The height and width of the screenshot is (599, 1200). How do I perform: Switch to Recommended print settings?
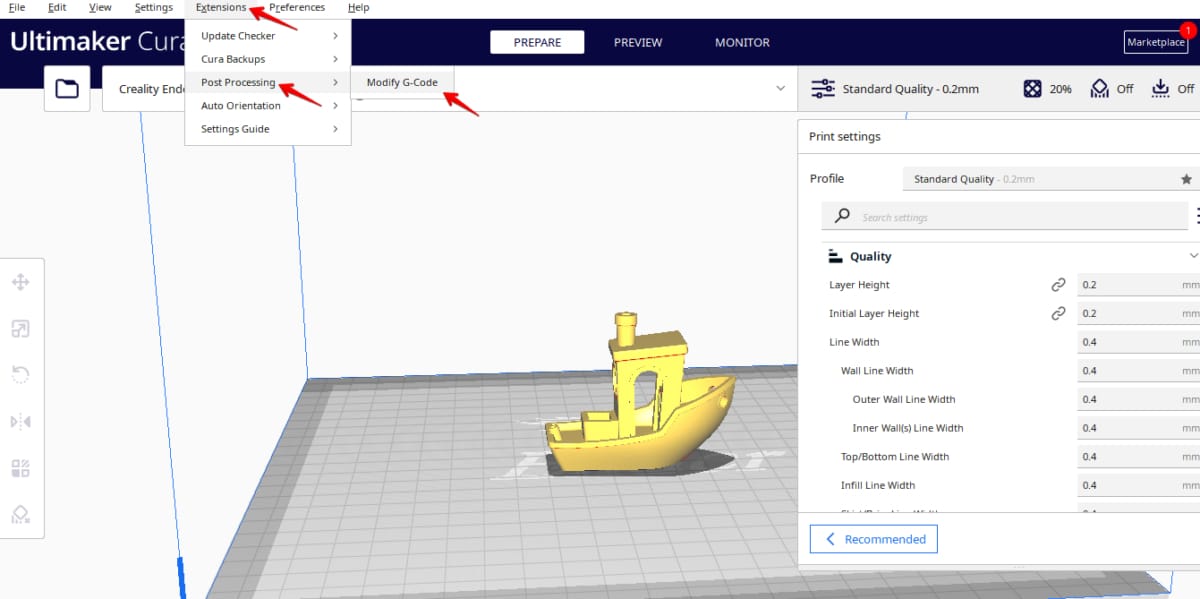click(873, 539)
